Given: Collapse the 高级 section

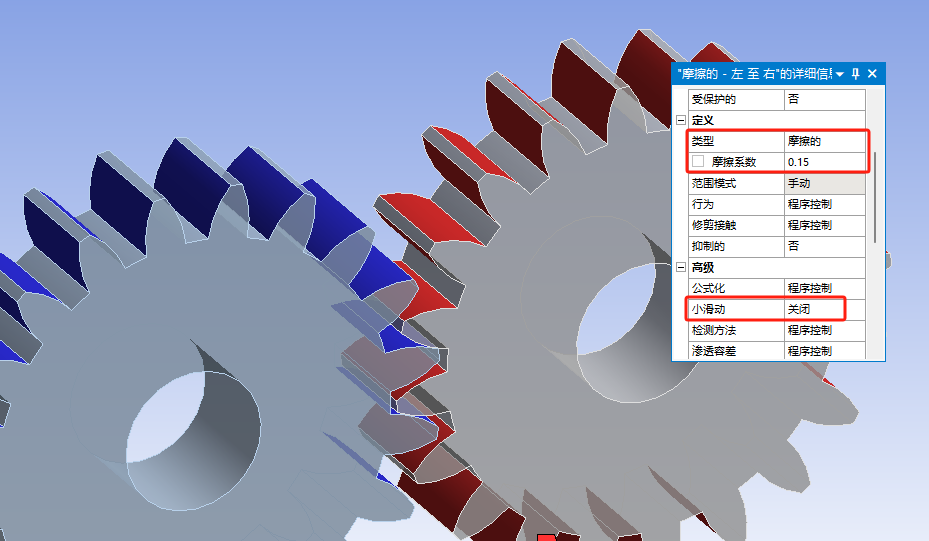Looking at the screenshot, I should coord(681,267).
